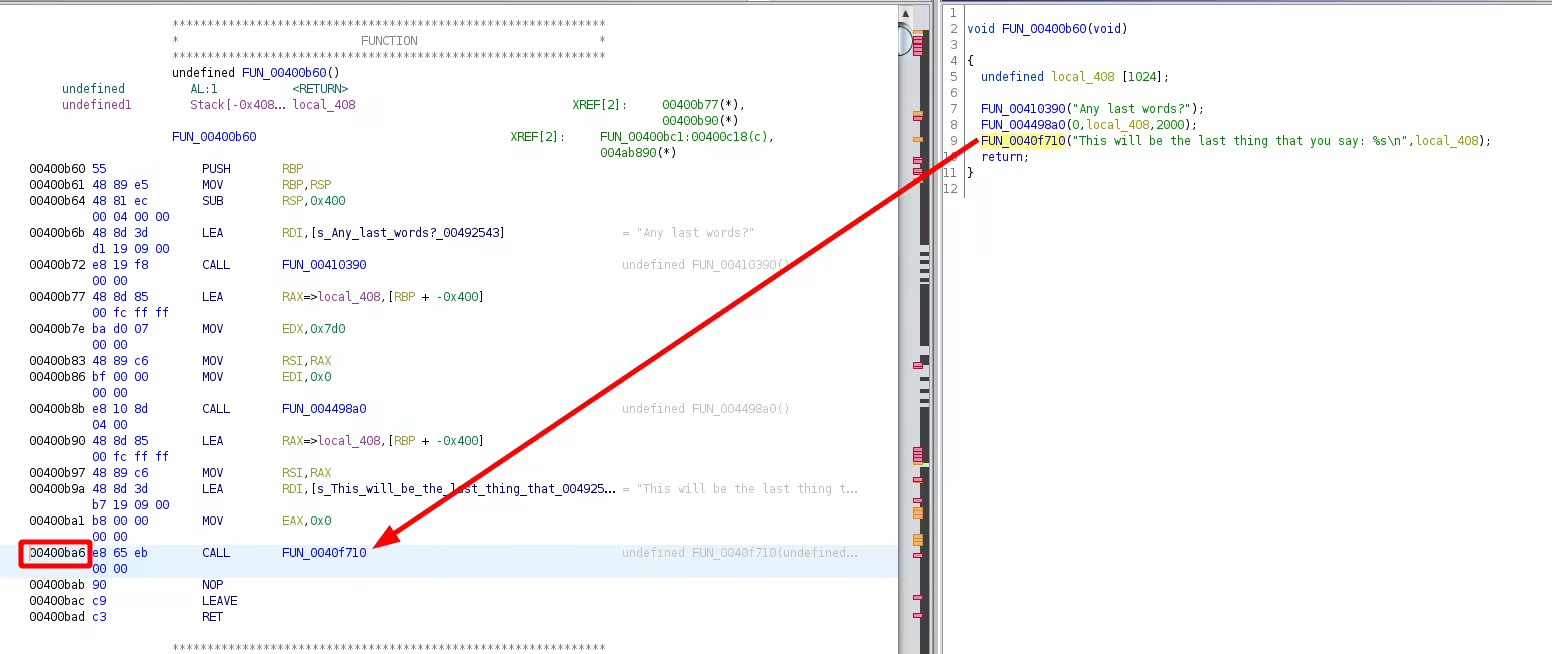This screenshot has height=654, width=1552.
Task: Select the RET instruction at 00400bad
Action: (x=212, y=617)
